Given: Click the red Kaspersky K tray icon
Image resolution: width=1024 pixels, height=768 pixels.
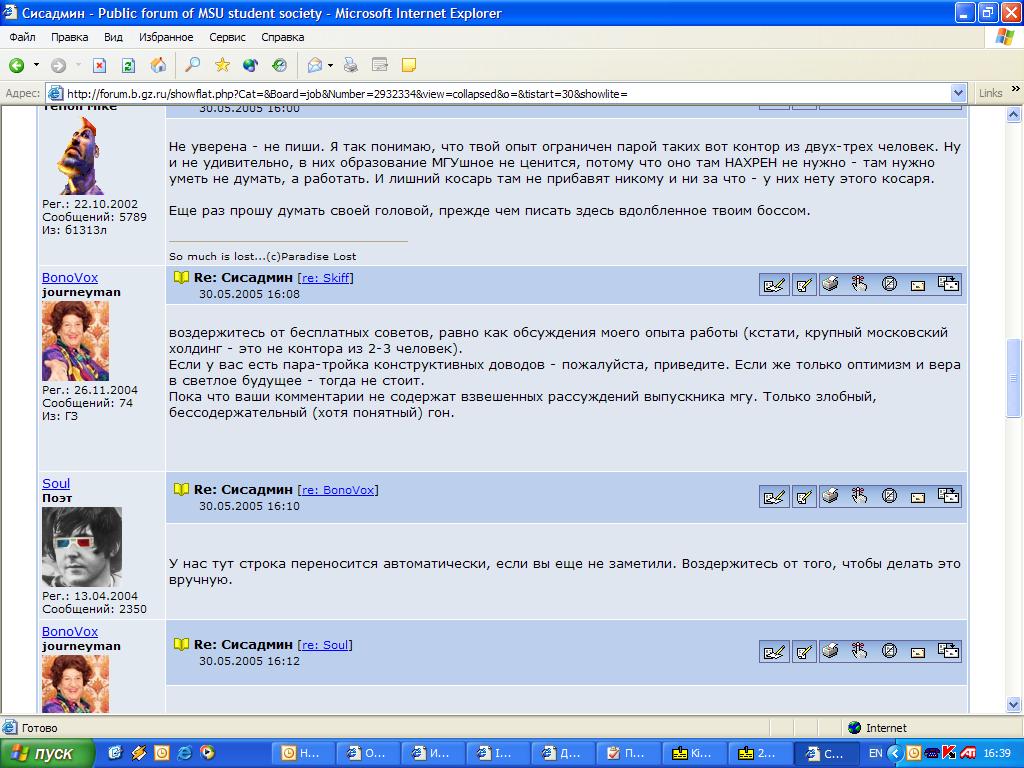Looking at the screenshot, I should 949,753.
